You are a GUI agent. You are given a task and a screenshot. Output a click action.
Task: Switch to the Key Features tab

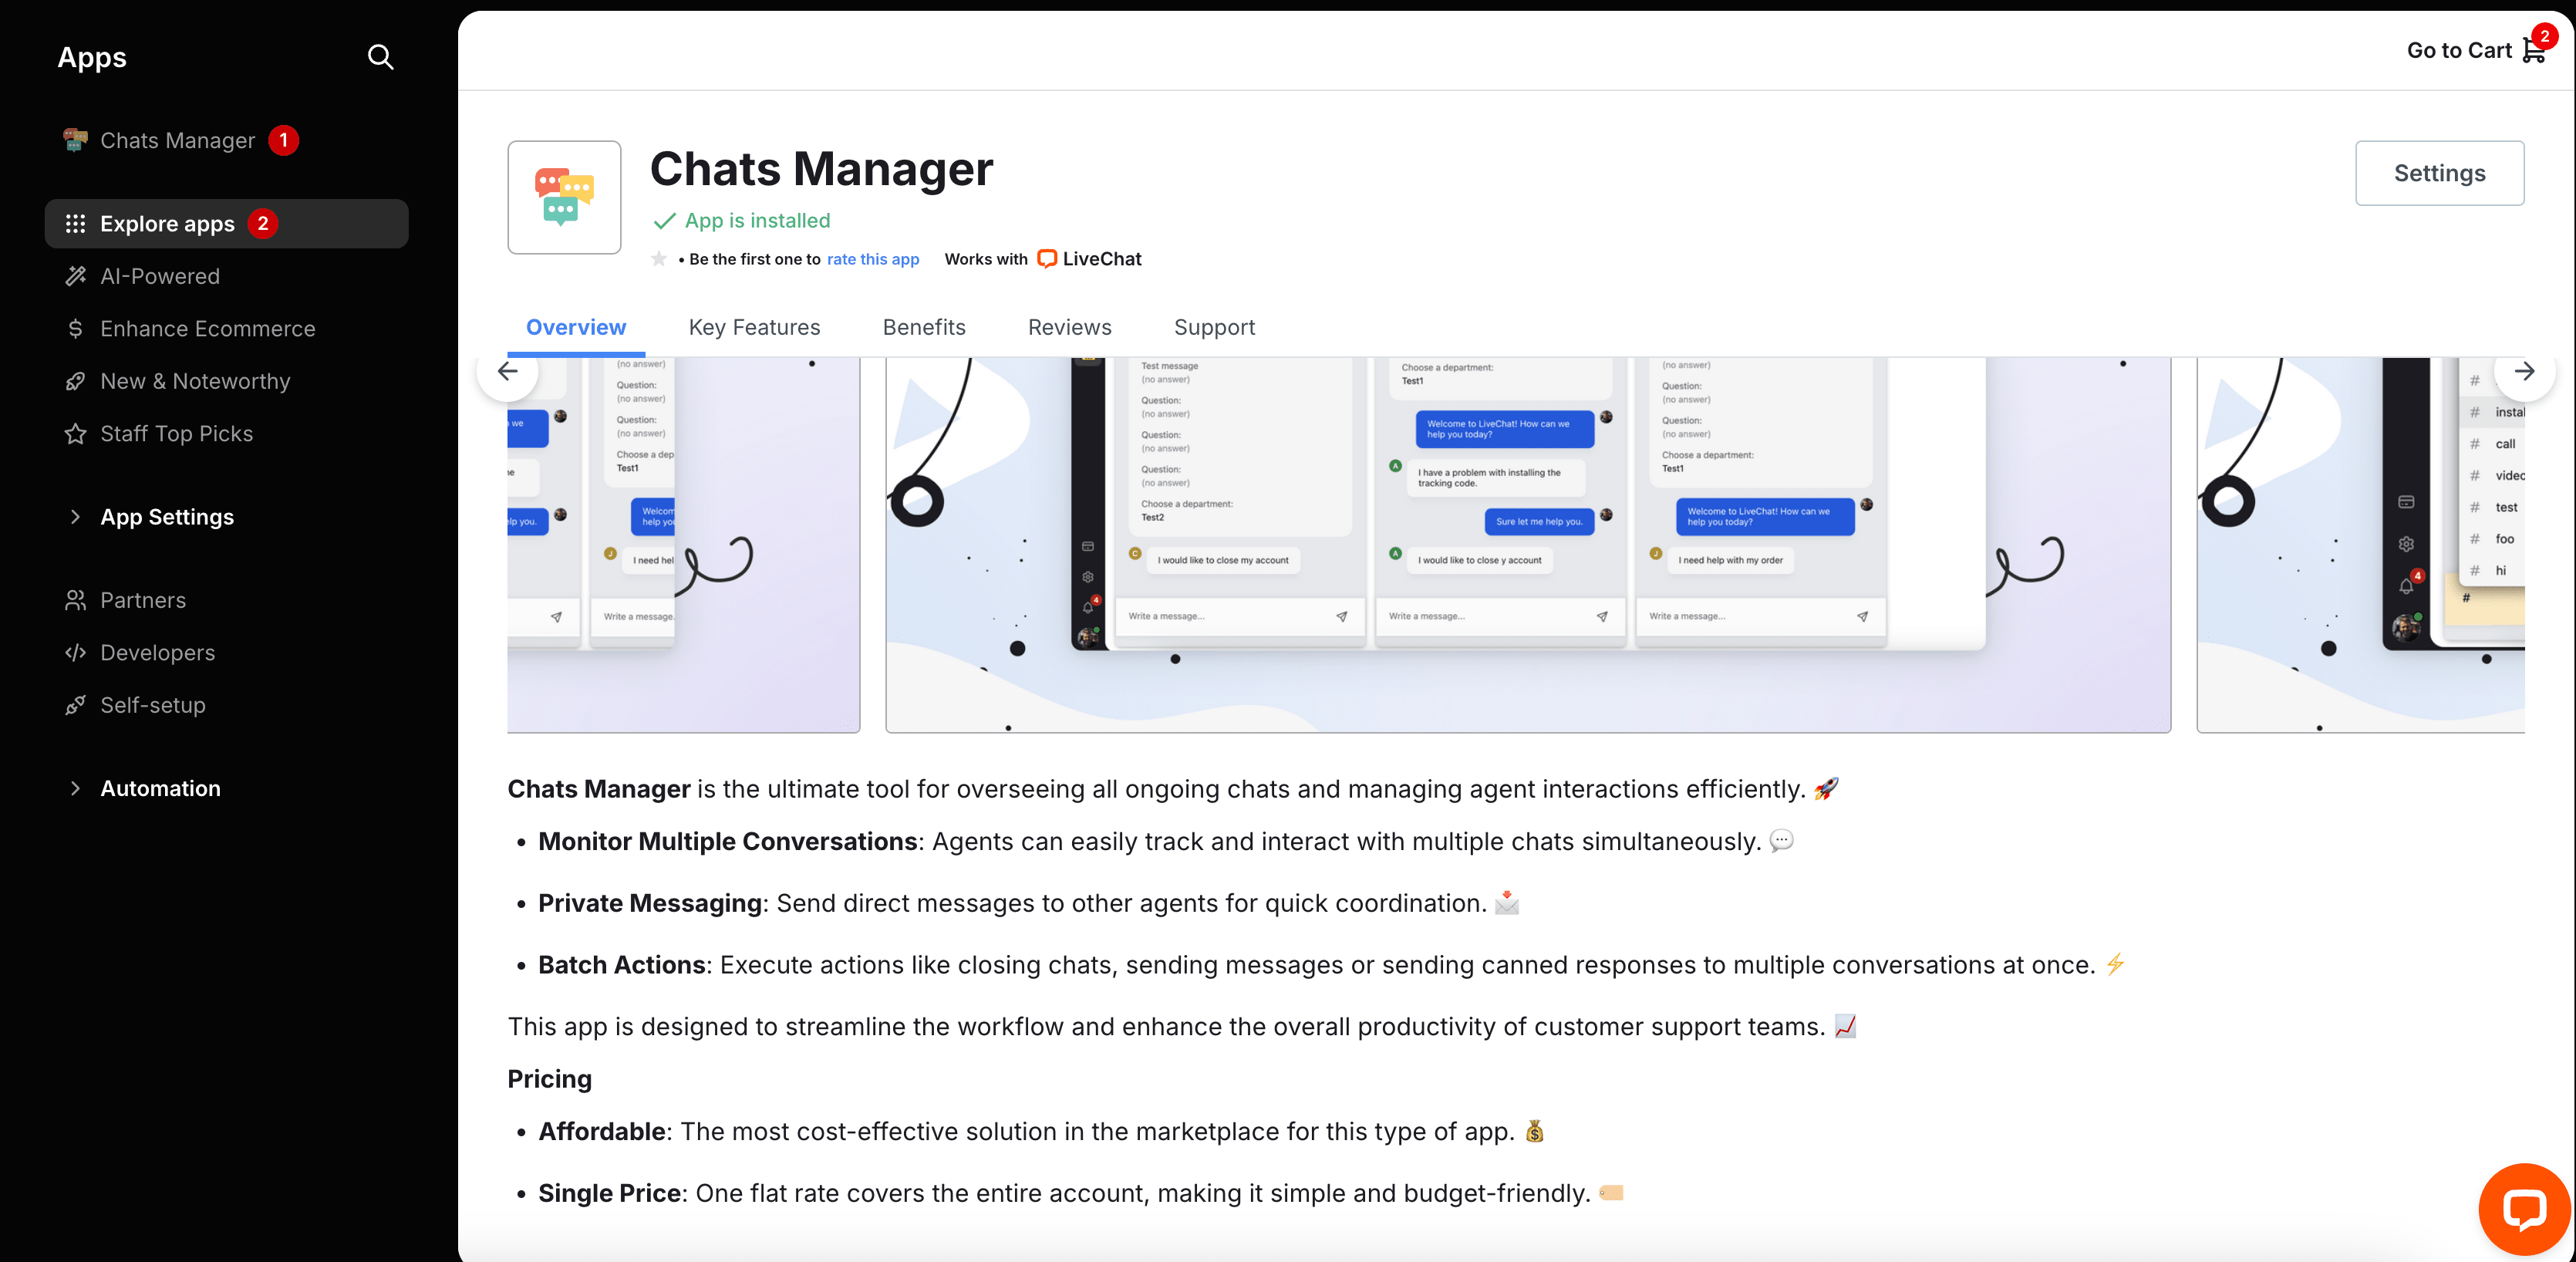click(x=754, y=327)
